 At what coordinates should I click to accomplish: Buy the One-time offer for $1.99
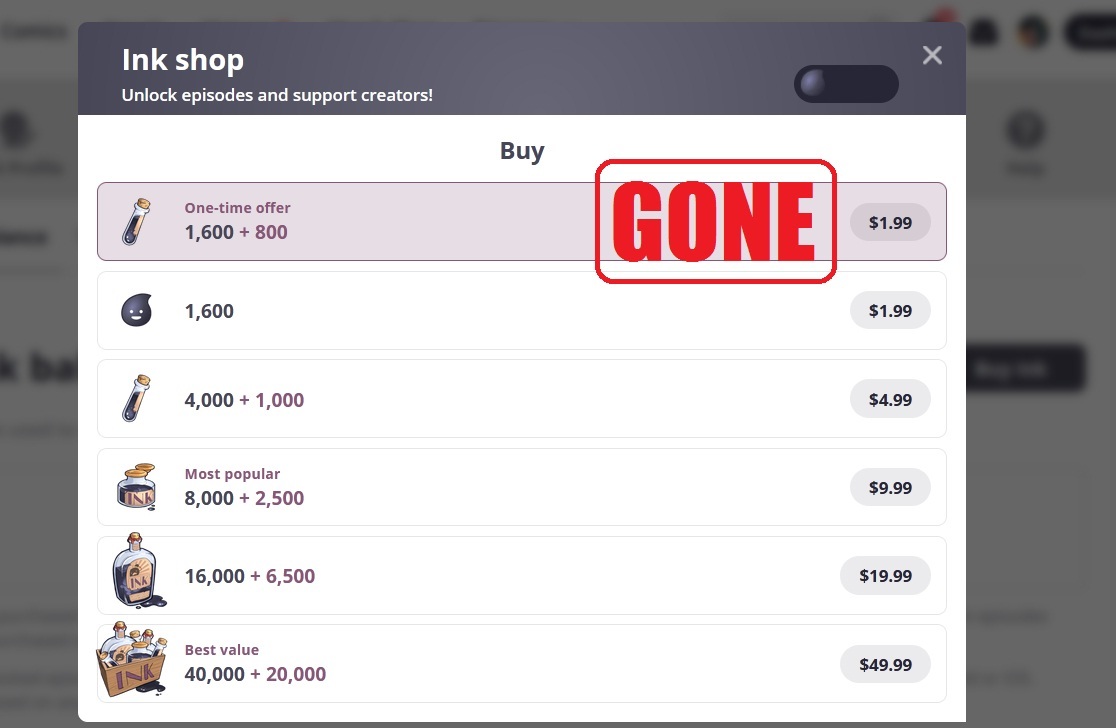pos(889,222)
